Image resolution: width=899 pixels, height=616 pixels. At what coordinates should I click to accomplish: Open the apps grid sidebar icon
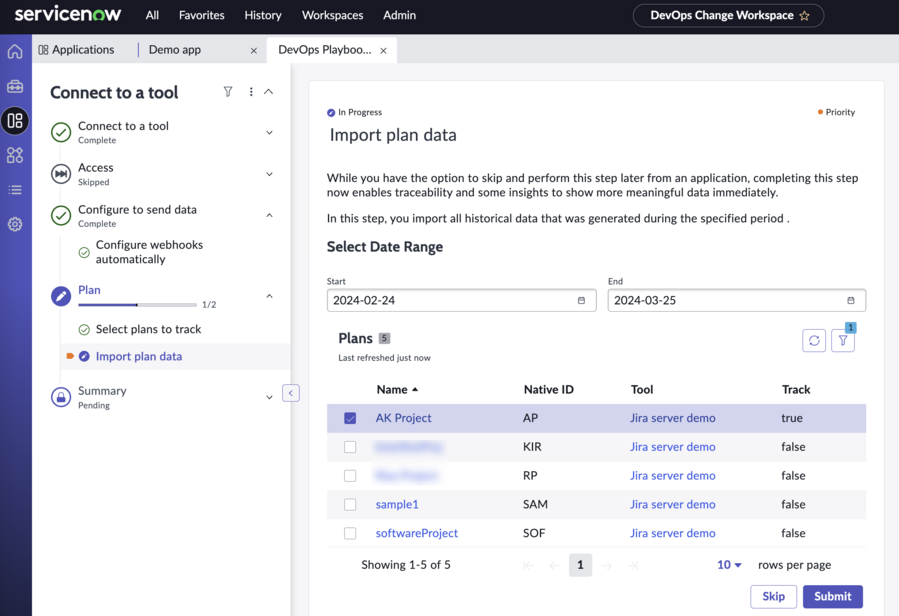[x=15, y=155]
